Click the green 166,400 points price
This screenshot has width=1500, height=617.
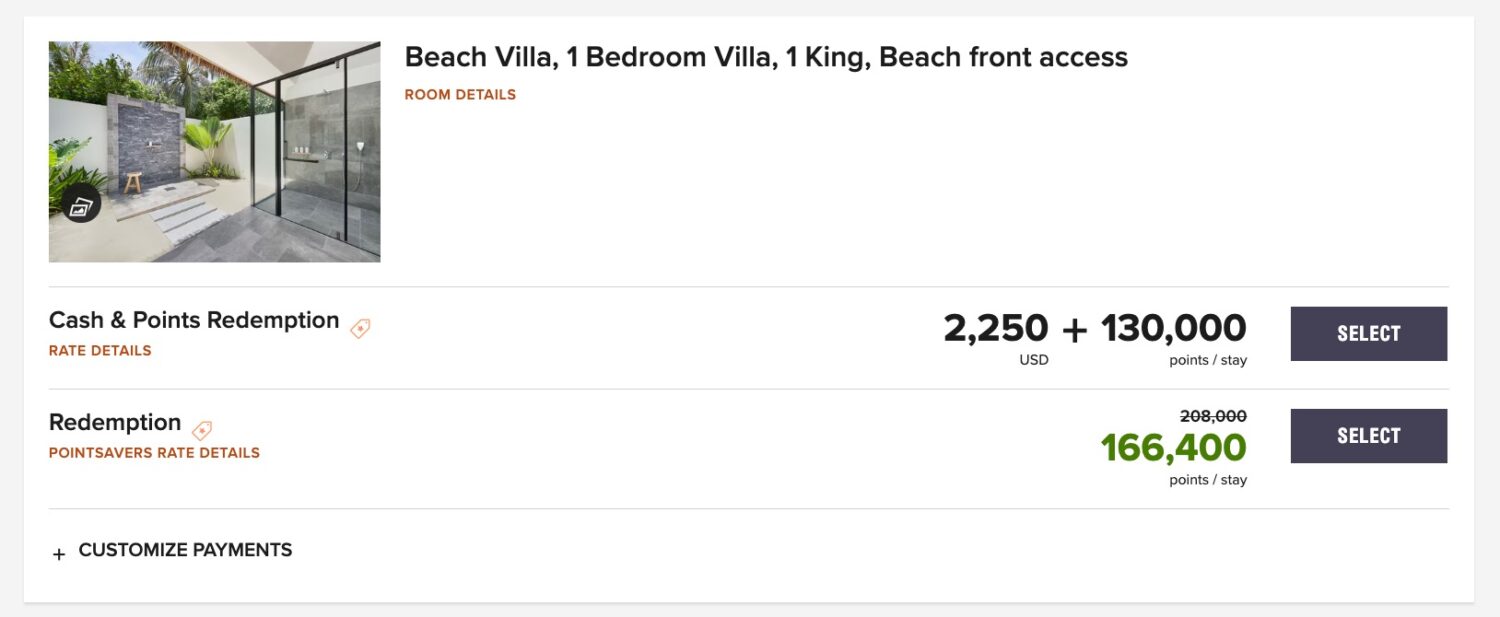click(1173, 448)
